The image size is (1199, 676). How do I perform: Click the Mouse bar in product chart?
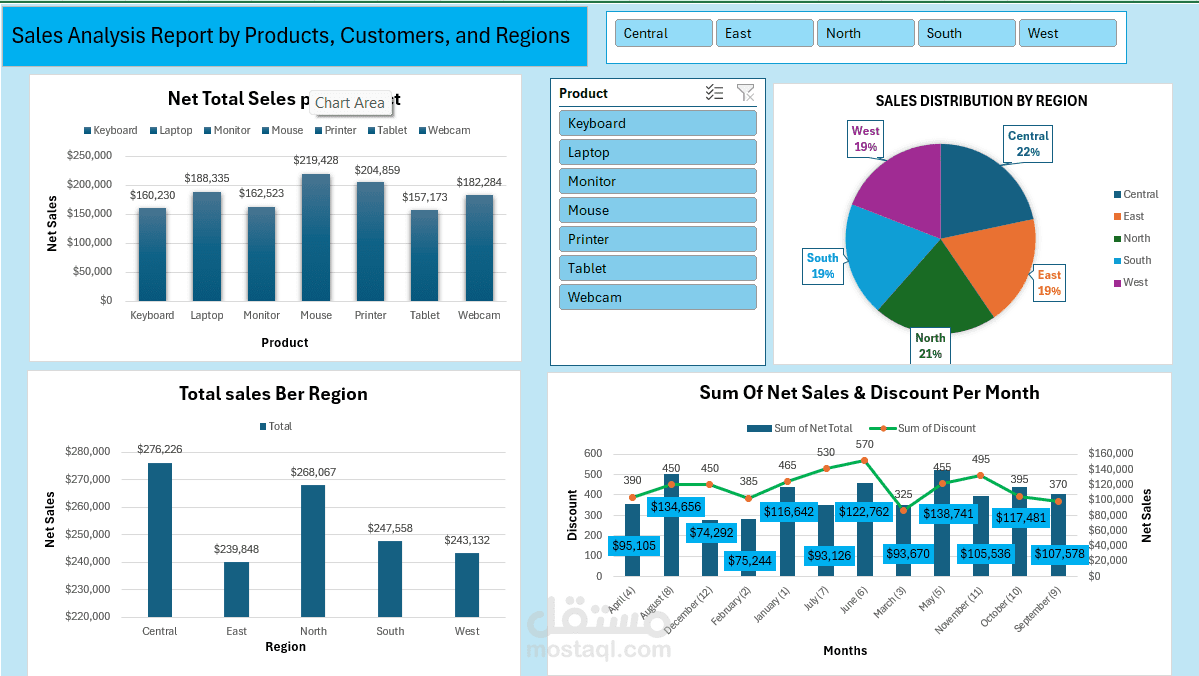click(316, 237)
